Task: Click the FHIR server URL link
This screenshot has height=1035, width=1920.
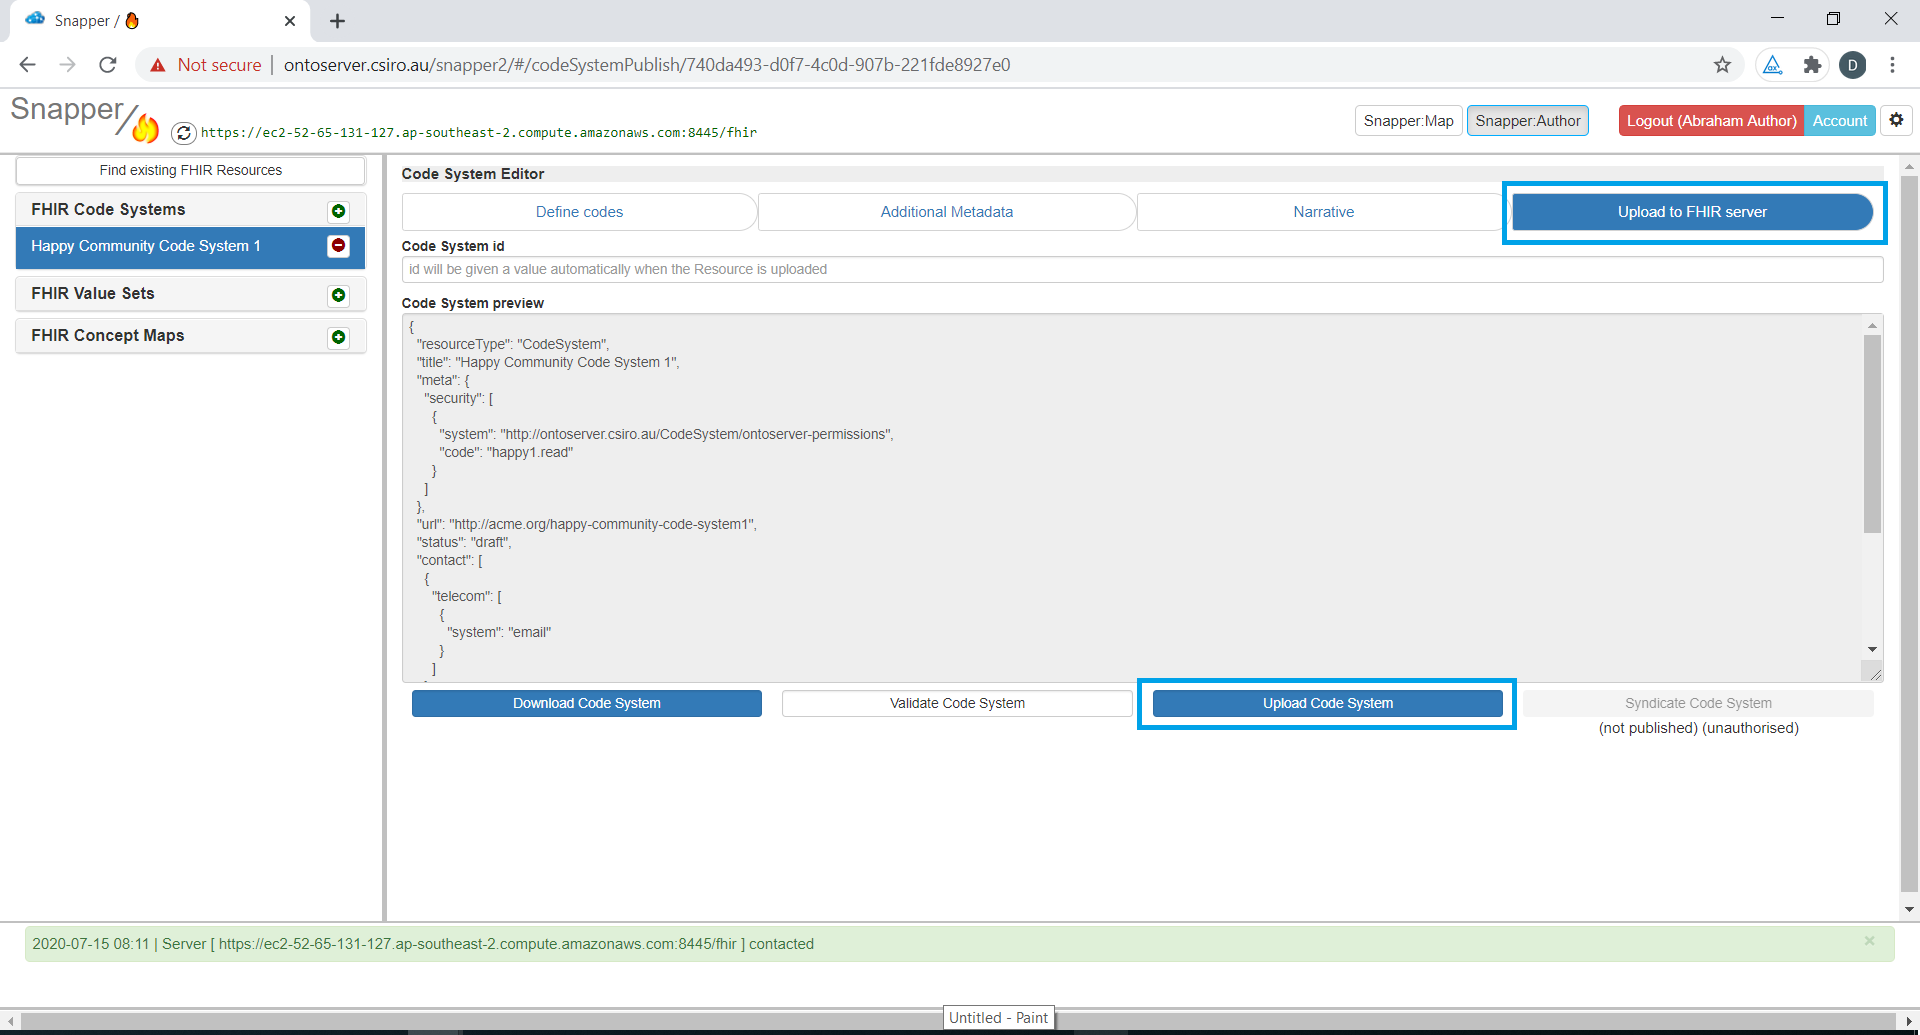Action: (479, 132)
